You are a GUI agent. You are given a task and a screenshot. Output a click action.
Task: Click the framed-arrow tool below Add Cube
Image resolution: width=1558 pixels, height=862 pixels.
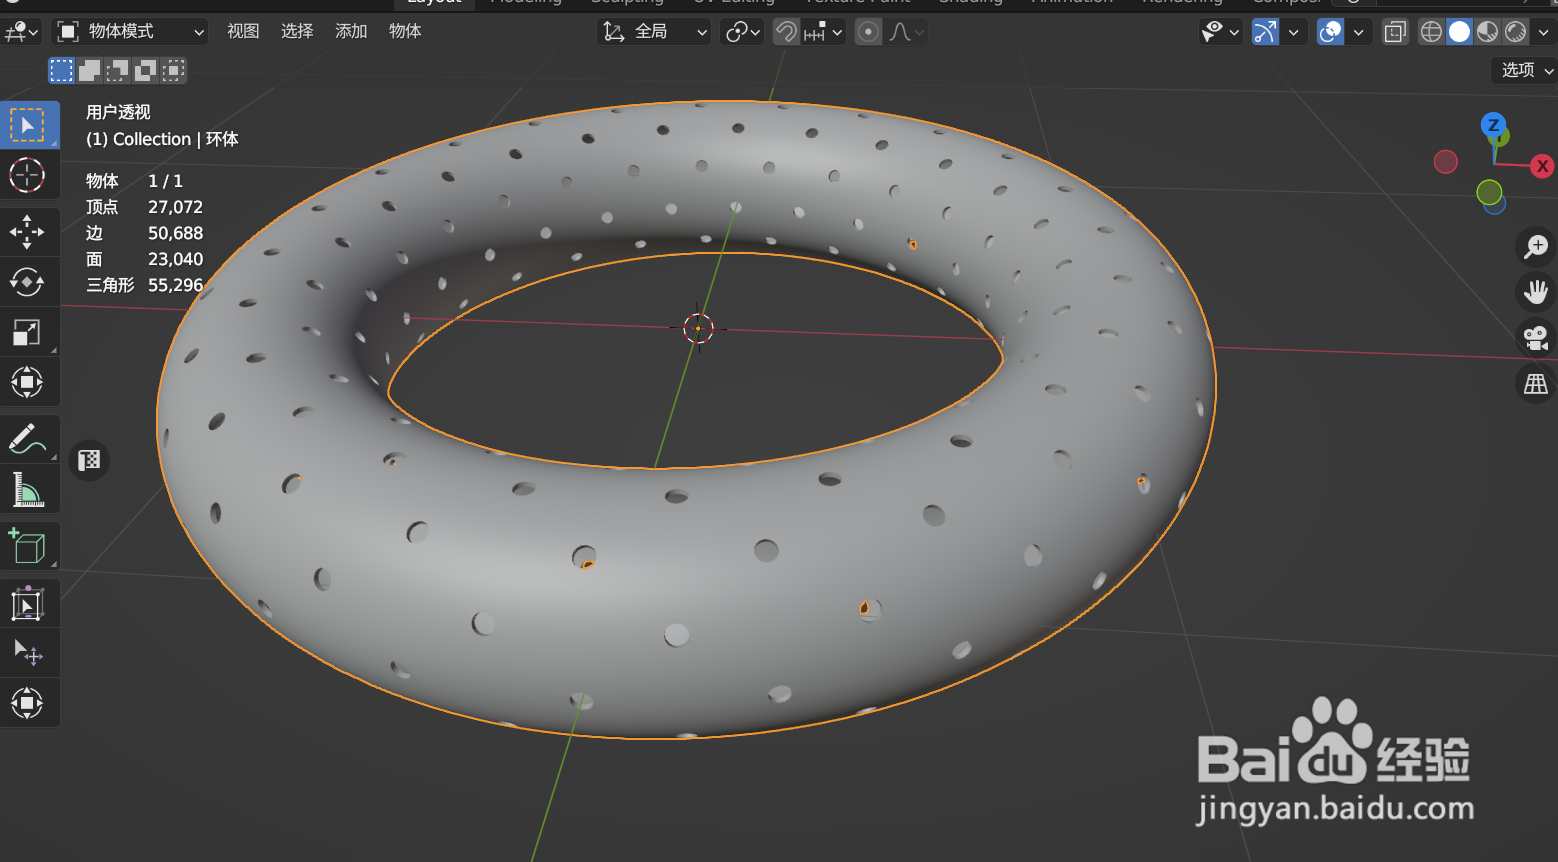pyautogui.click(x=27, y=604)
